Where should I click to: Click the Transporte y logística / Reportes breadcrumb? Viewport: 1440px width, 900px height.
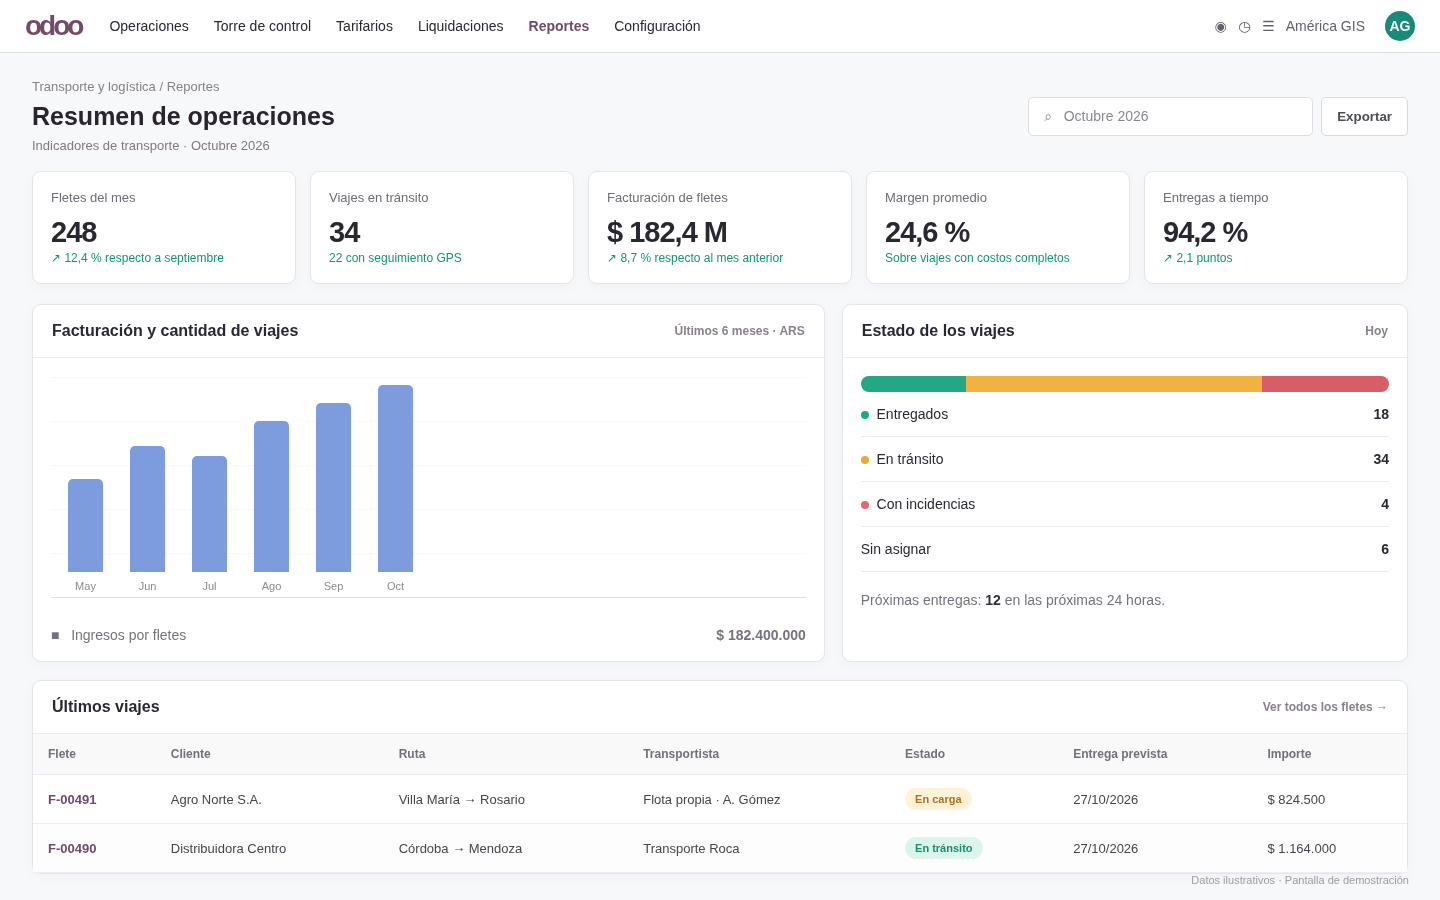[x=125, y=87]
